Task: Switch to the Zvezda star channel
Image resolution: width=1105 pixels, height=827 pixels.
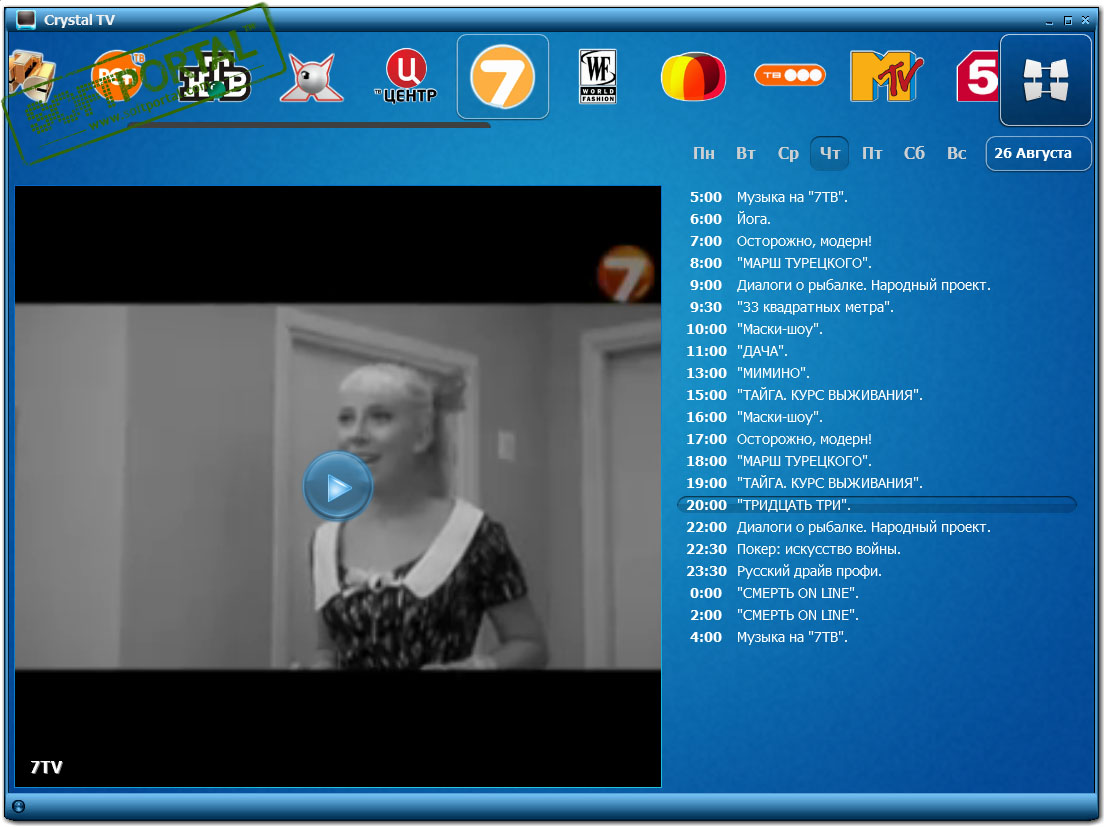Action: tap(311, 77)
